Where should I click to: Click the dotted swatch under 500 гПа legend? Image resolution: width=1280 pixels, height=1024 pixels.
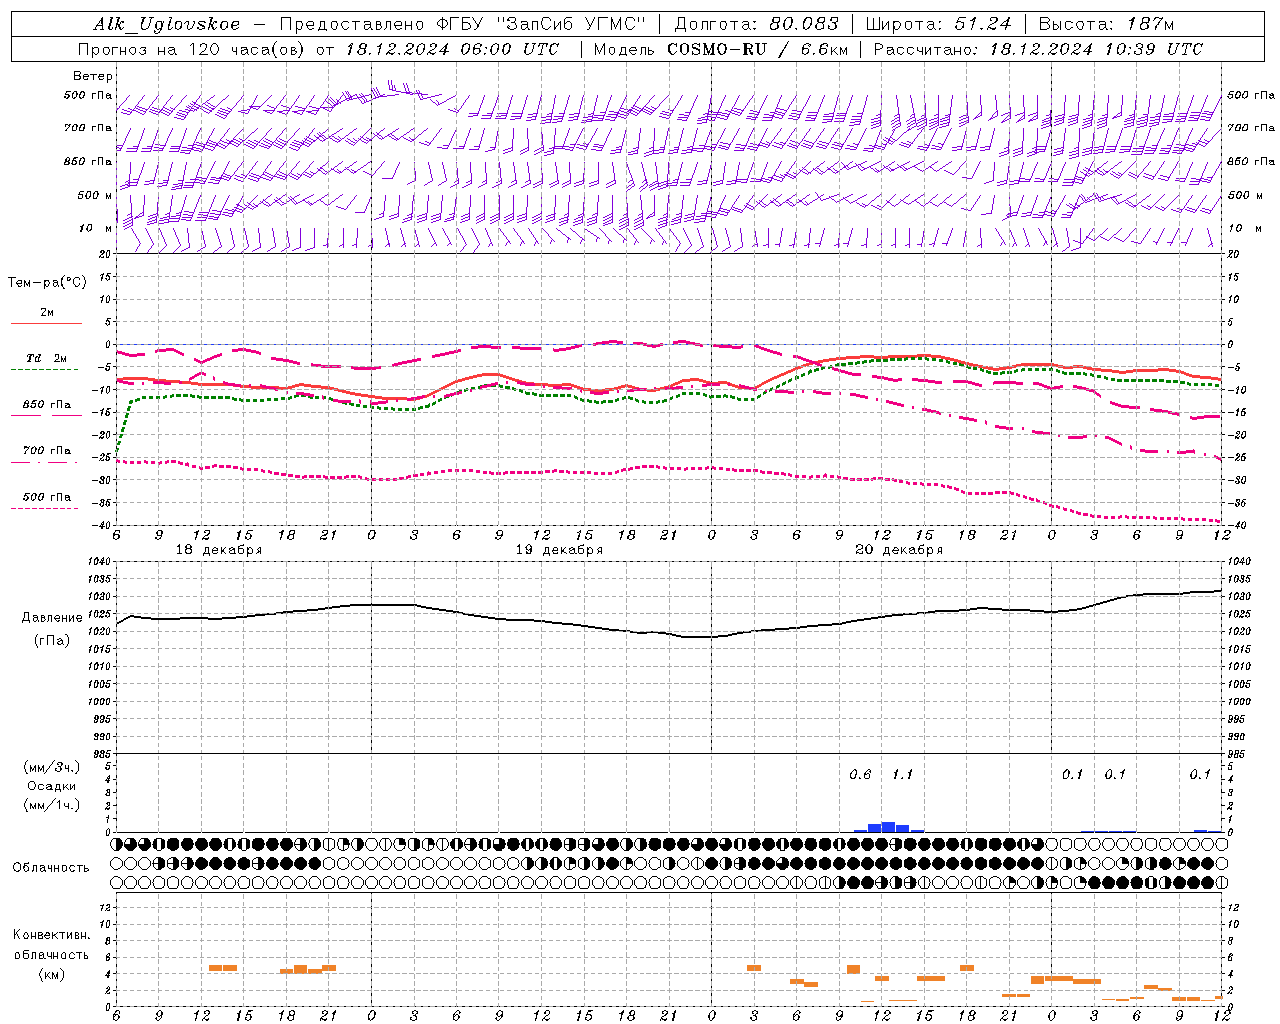(x=45, y=509)
